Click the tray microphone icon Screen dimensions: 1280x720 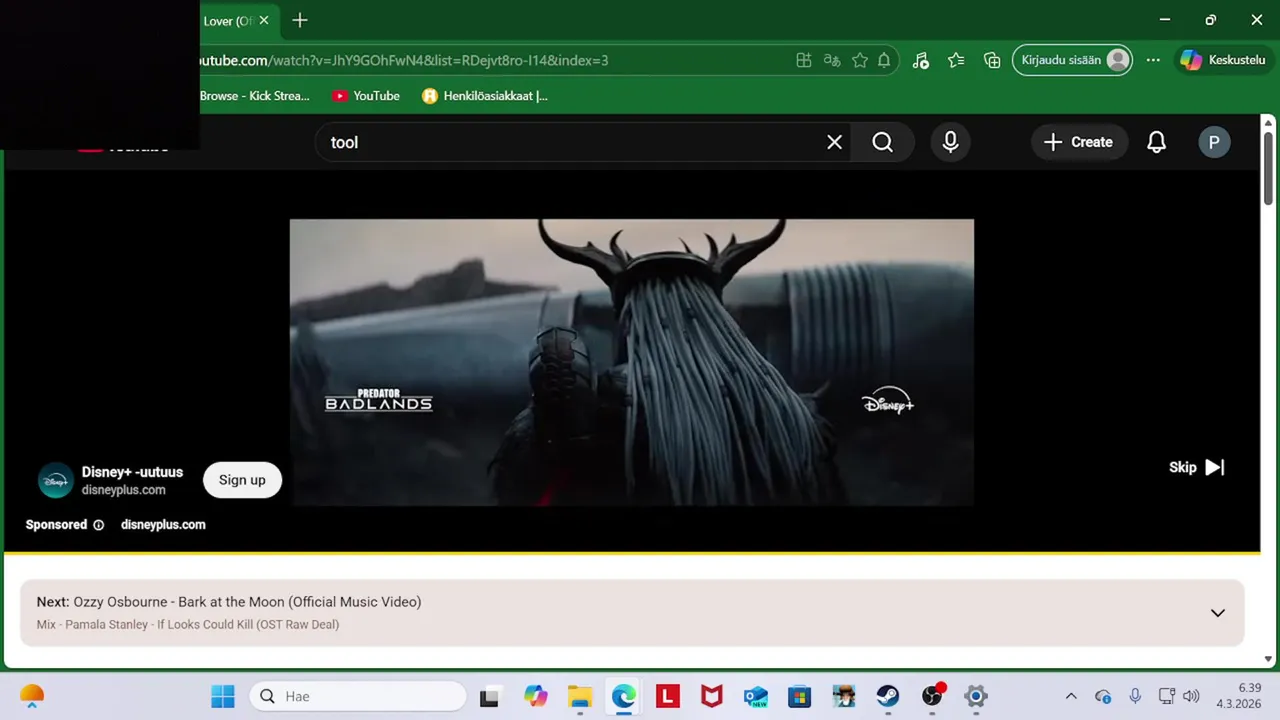click(x=1135, y=697)
